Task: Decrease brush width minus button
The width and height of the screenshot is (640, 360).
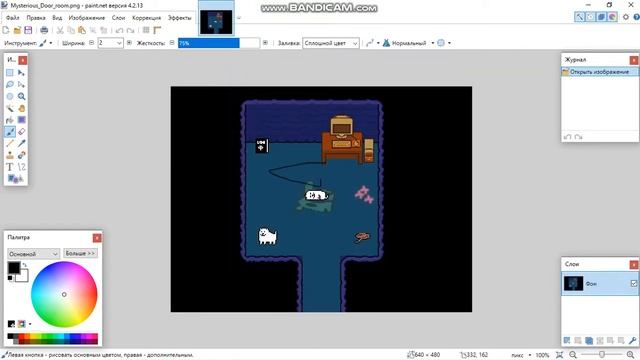Action: coord(91,42)
